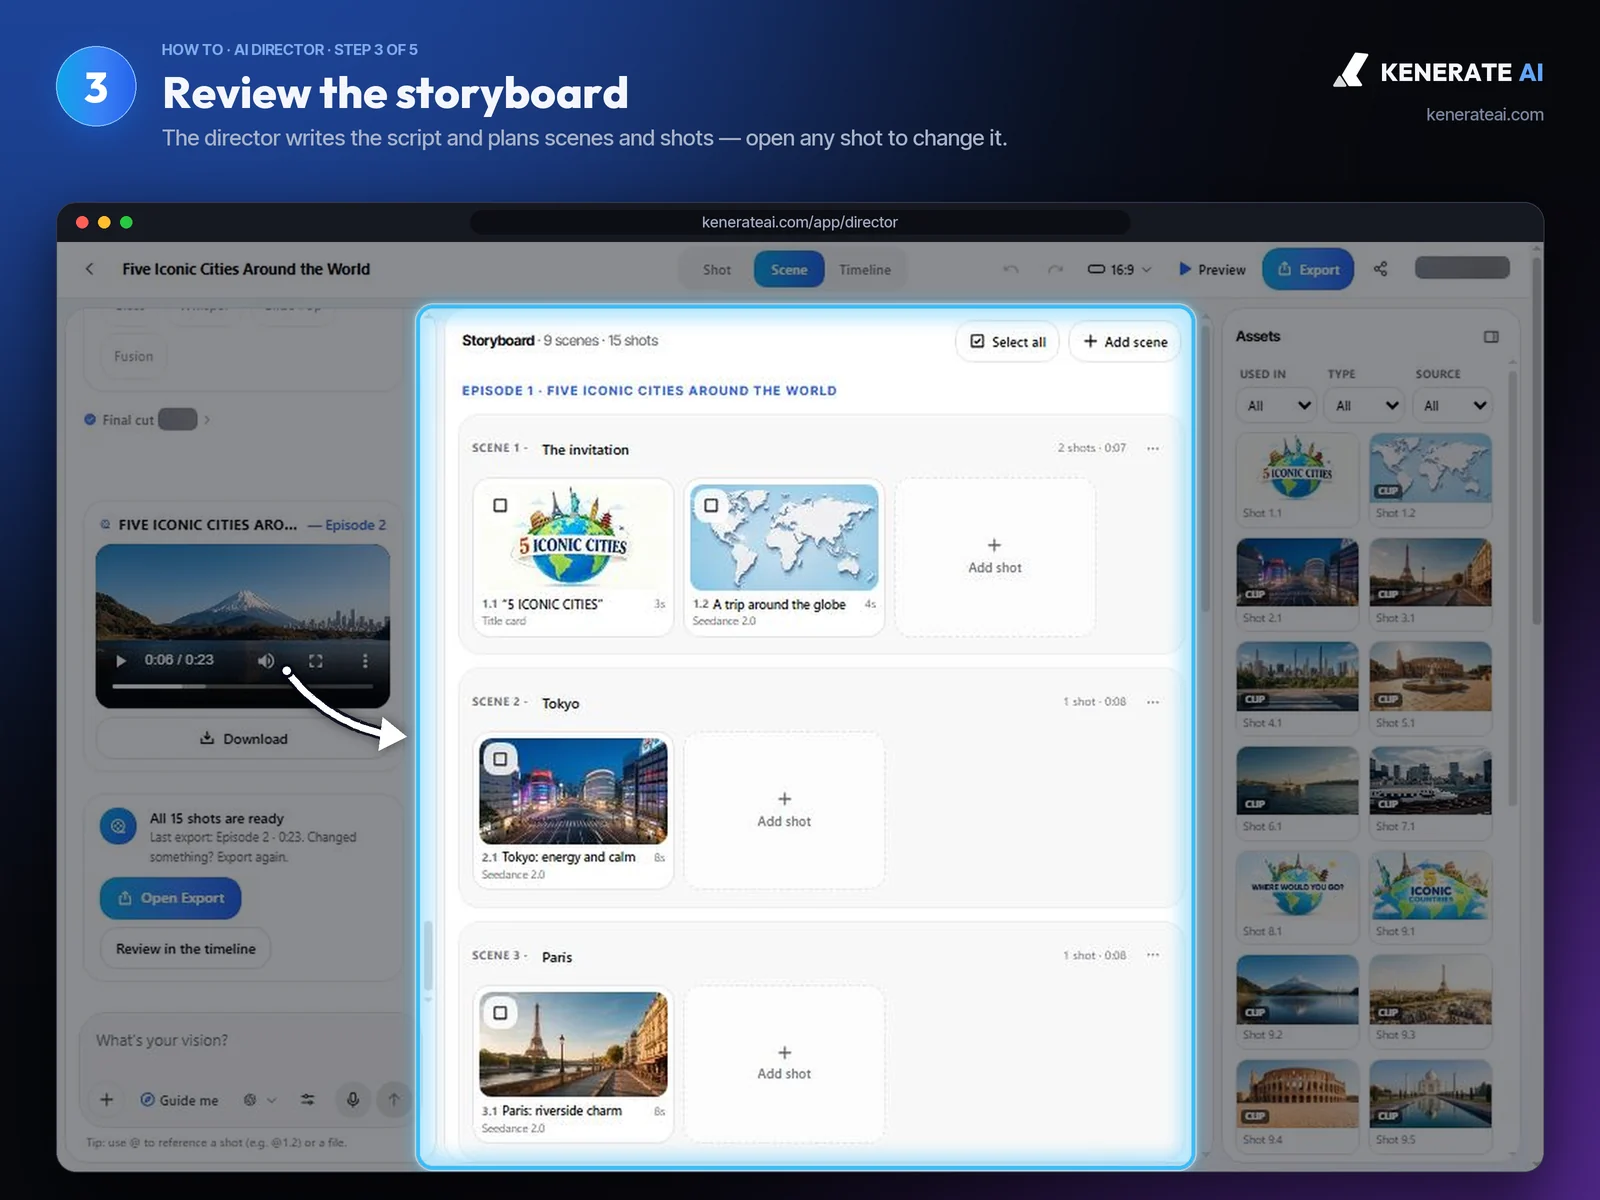Image resolution: width=1600 pixels, height=1200 pixels.
Task: Add a shot to the Paris scene
Action: (784, 1063)
